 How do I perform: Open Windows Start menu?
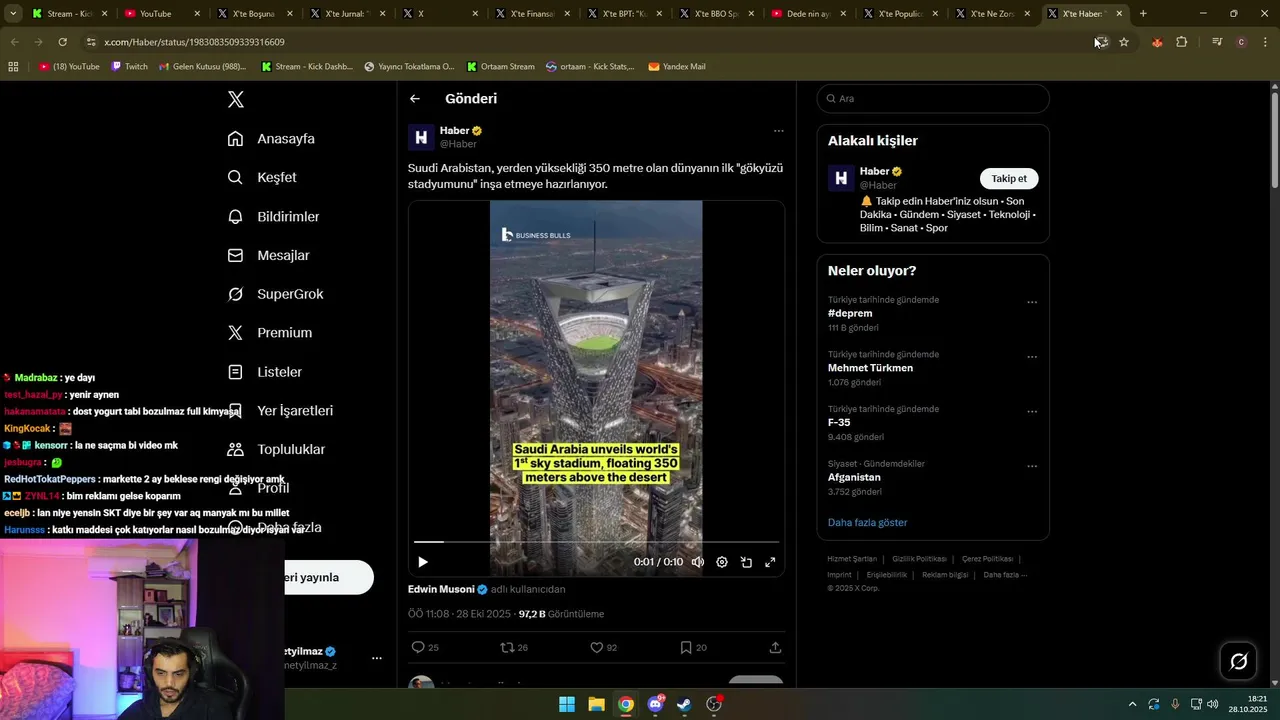(x=567, y=704)
